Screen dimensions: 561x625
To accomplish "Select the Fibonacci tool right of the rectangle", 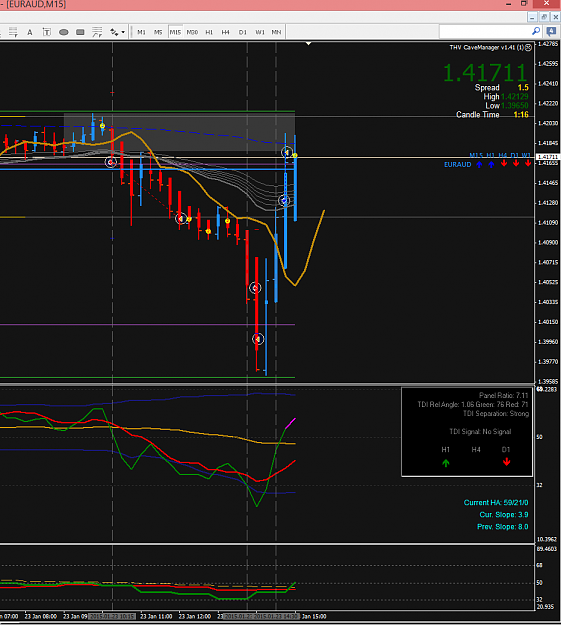I will (x=97, y=32).
